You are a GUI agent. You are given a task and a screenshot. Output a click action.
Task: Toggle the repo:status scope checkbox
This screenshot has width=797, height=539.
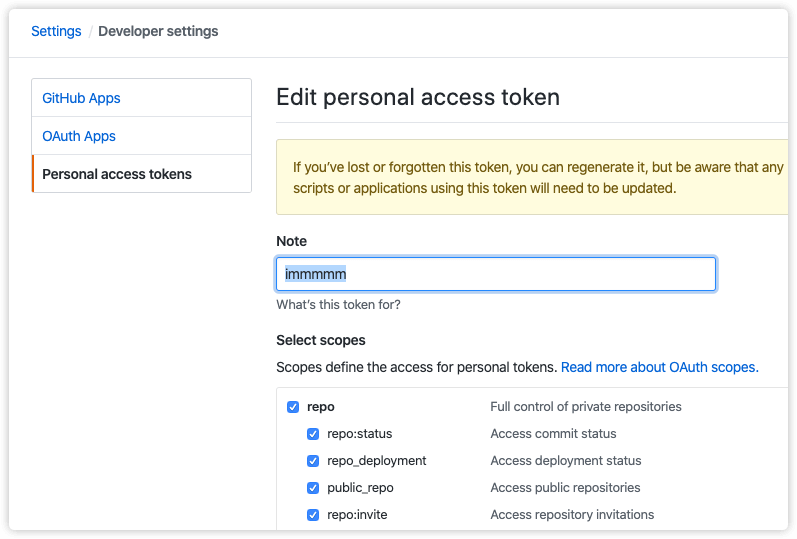[x=313, y=434]
